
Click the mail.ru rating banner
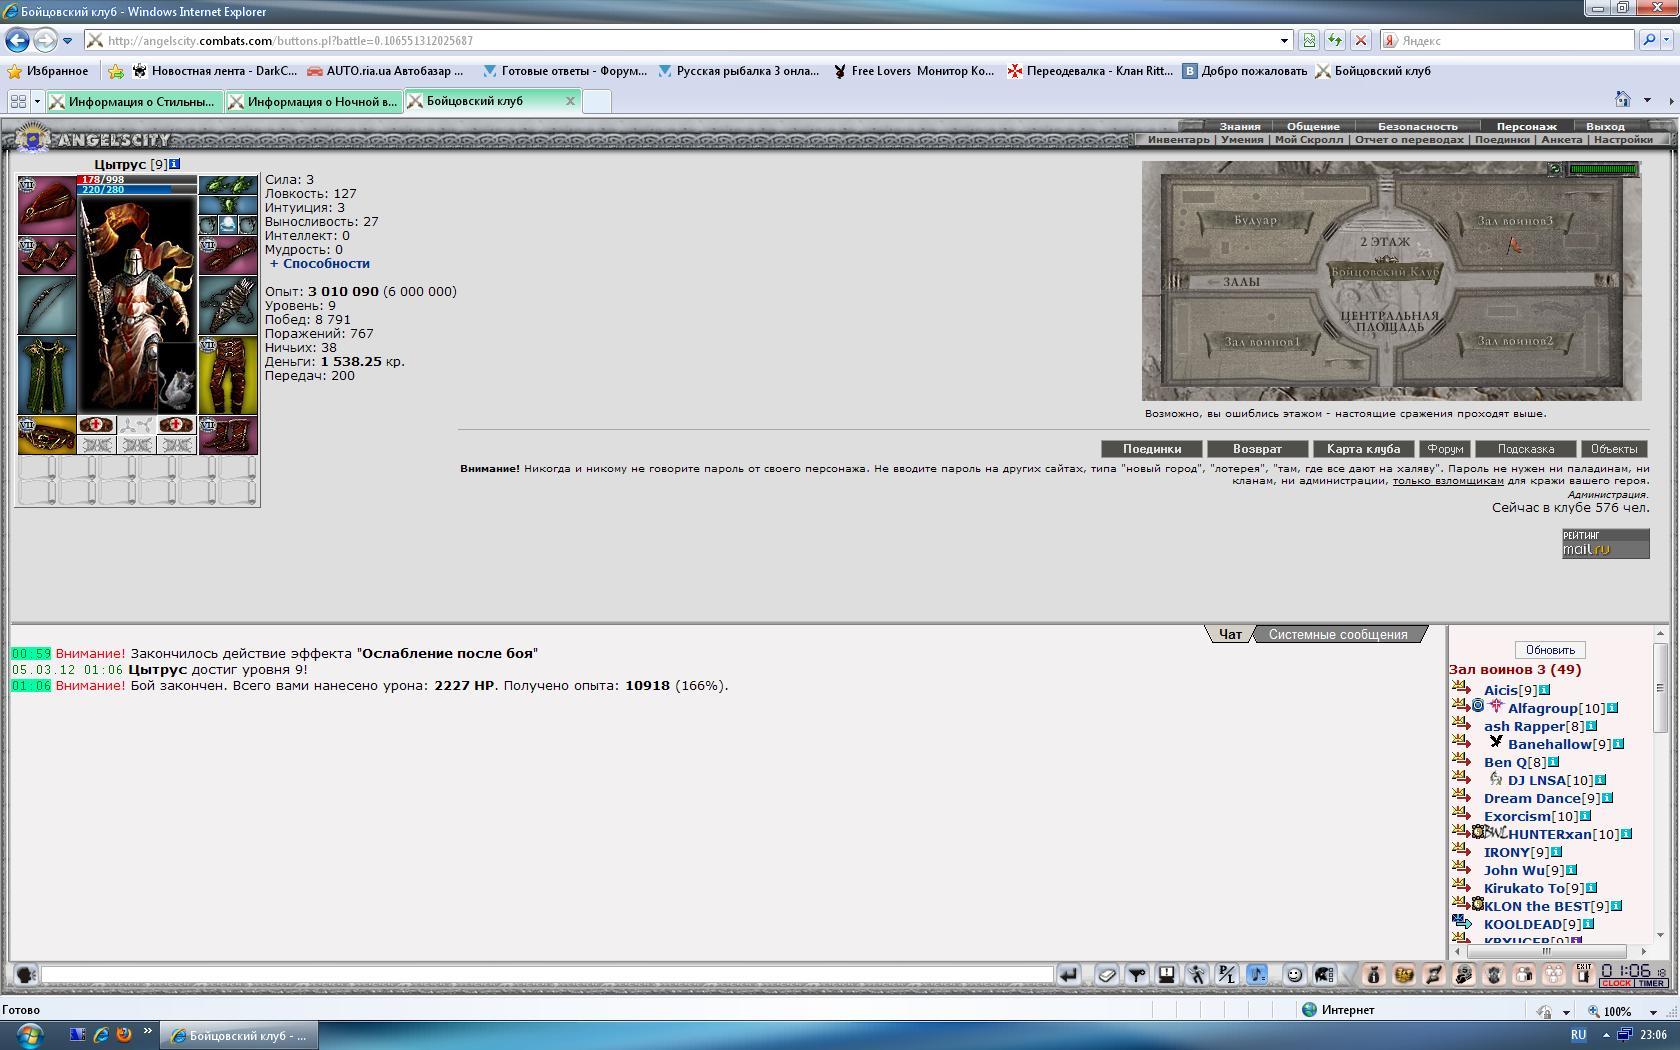pyautogui.click(x=1605, y=543)
